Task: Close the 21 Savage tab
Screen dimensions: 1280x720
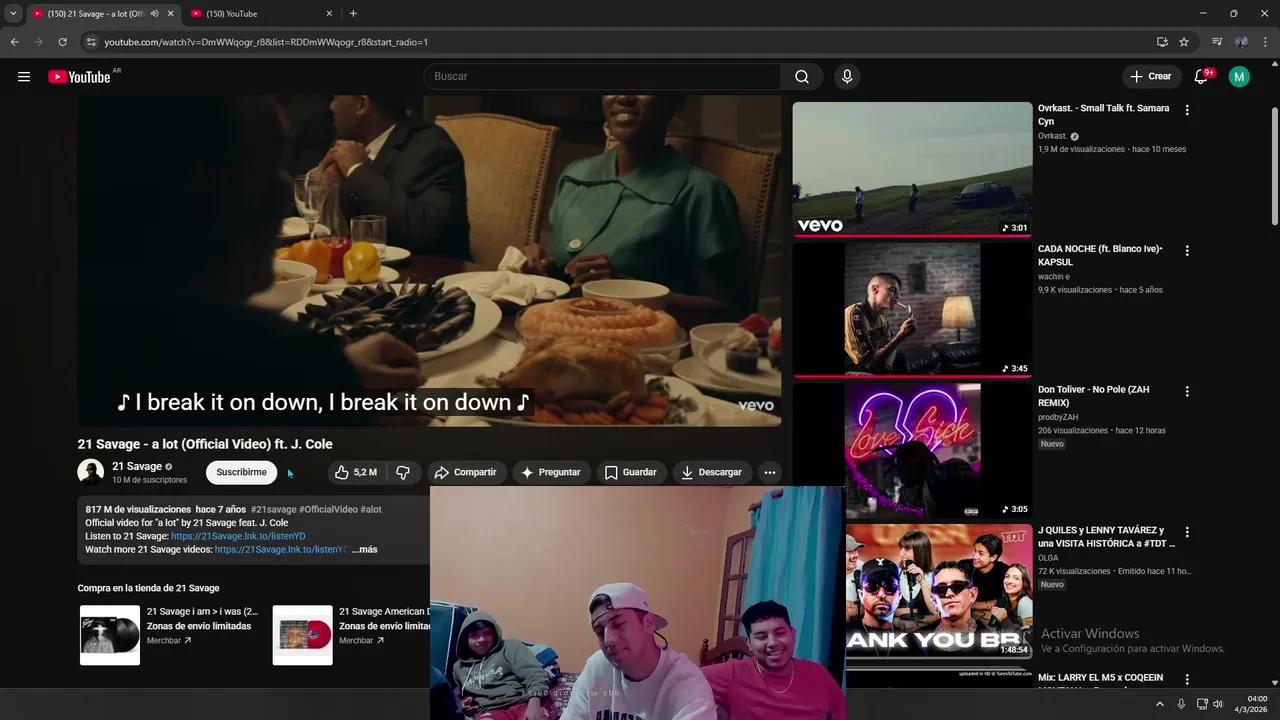Action: (x=170, y=14)
